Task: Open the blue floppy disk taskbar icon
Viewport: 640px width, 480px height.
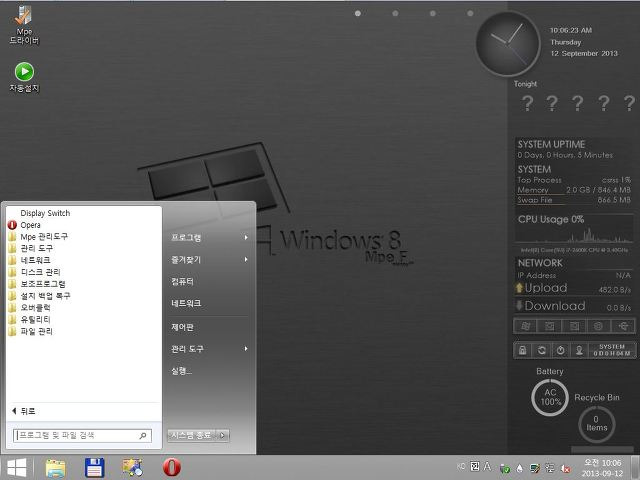Action: pyautogui.click(x=94, y=468)
